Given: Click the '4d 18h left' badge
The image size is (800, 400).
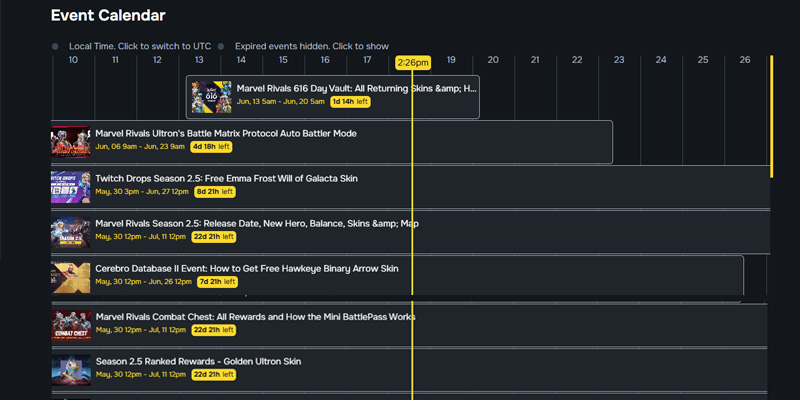Looking at the screenshot, I should click(x=211, y=147).
